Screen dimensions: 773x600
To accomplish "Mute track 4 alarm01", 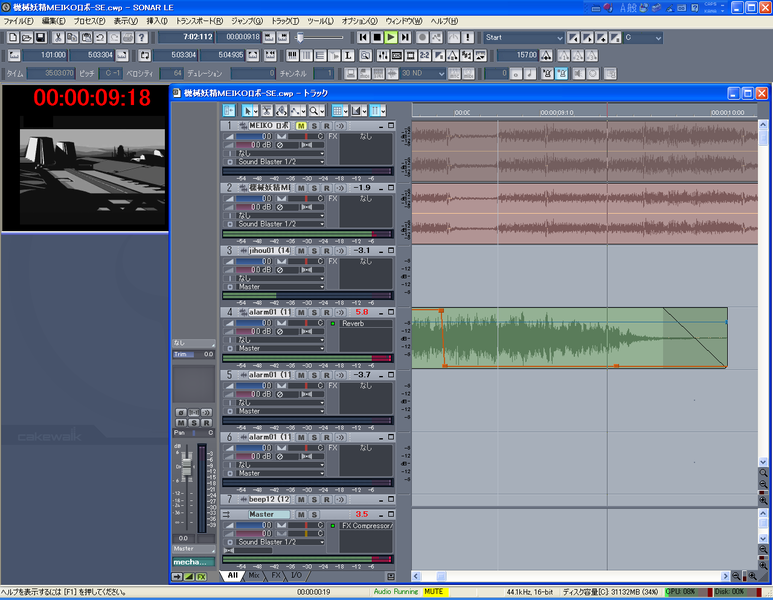I will click(x=301, y=312).
